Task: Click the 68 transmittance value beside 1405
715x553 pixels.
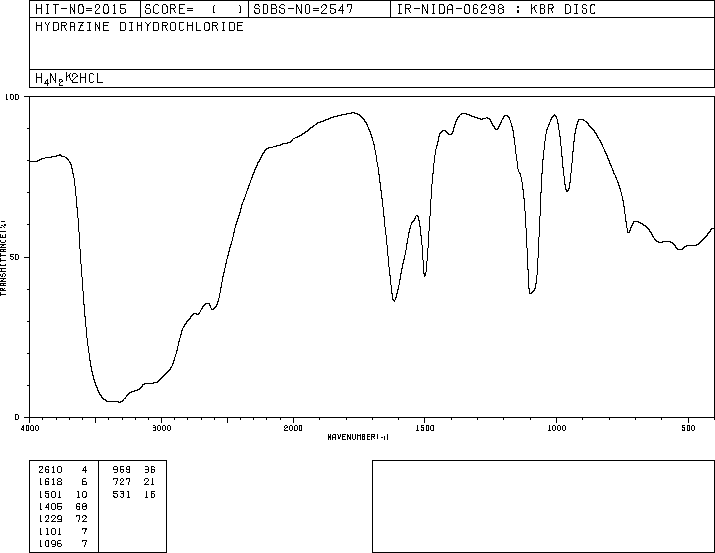Action: click(82, 506)
